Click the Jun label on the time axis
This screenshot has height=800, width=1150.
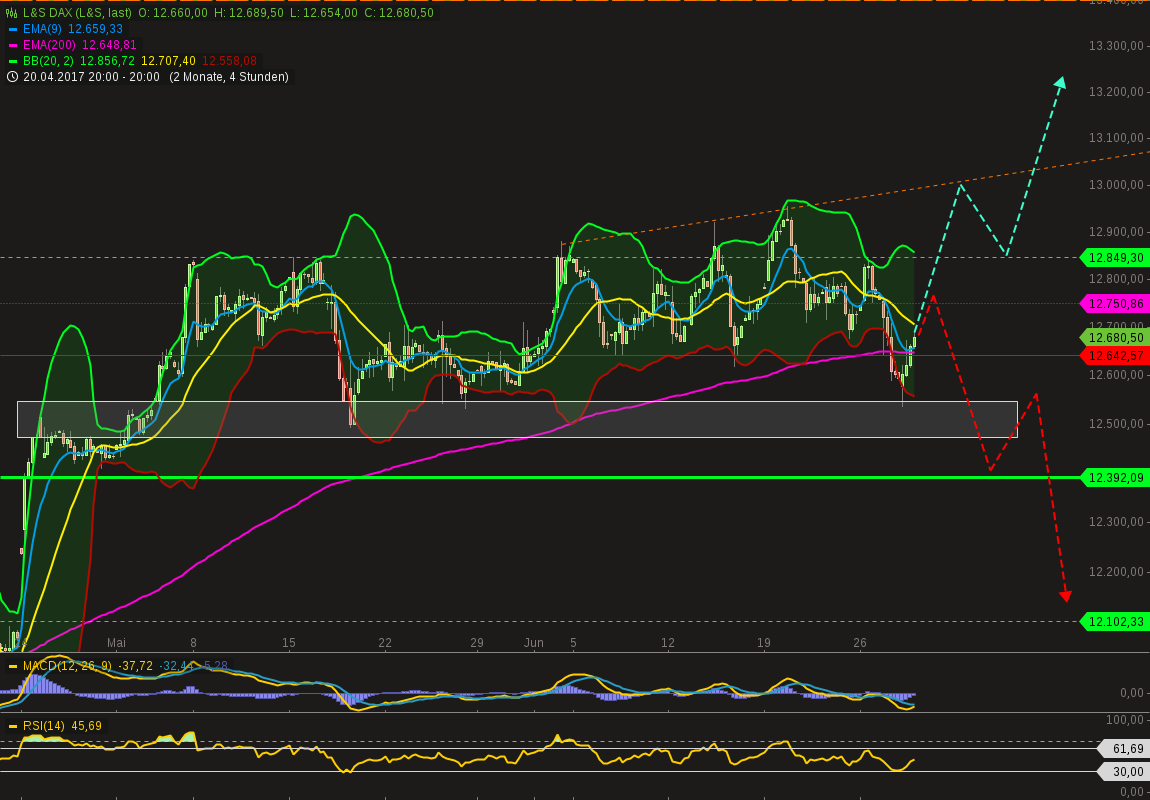point(534,643)
